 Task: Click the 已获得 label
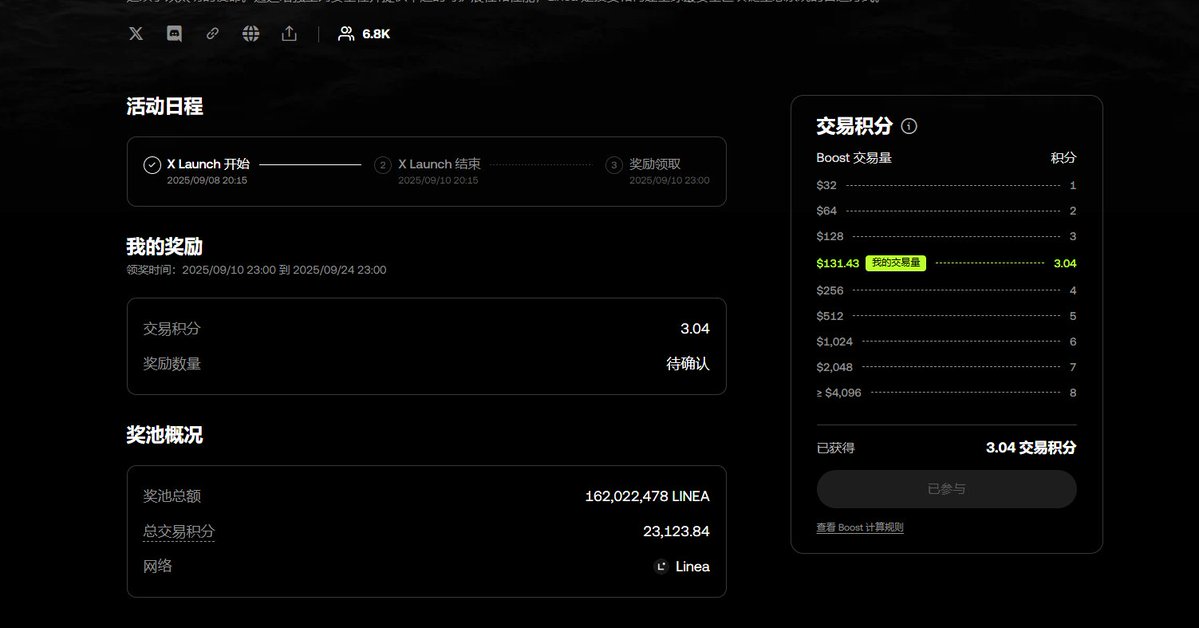click(x=836, y=448)
